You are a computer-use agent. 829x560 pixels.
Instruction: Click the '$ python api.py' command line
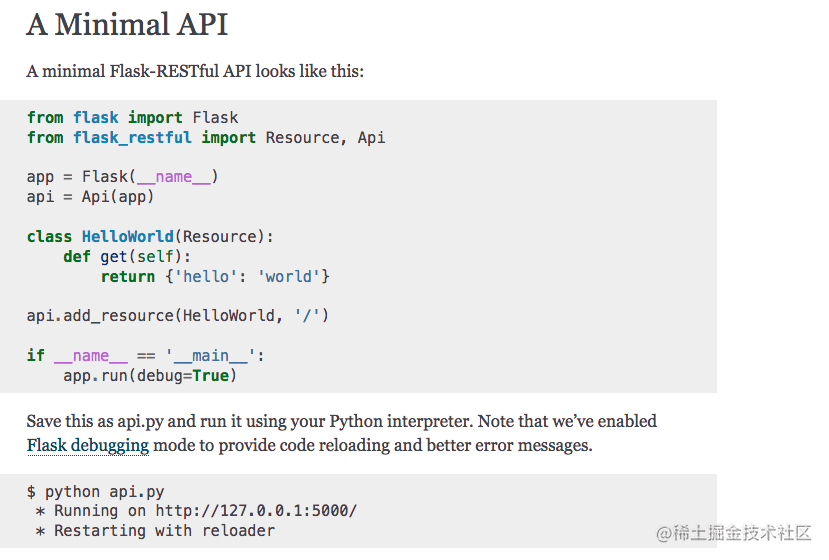click(x=95, y=492)
